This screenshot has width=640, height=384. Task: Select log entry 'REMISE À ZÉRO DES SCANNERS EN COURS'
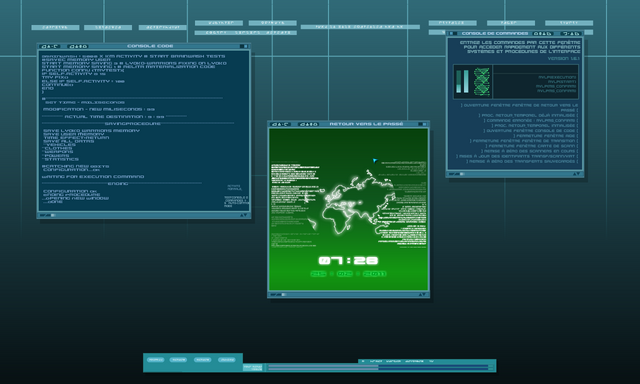[529, 151]
